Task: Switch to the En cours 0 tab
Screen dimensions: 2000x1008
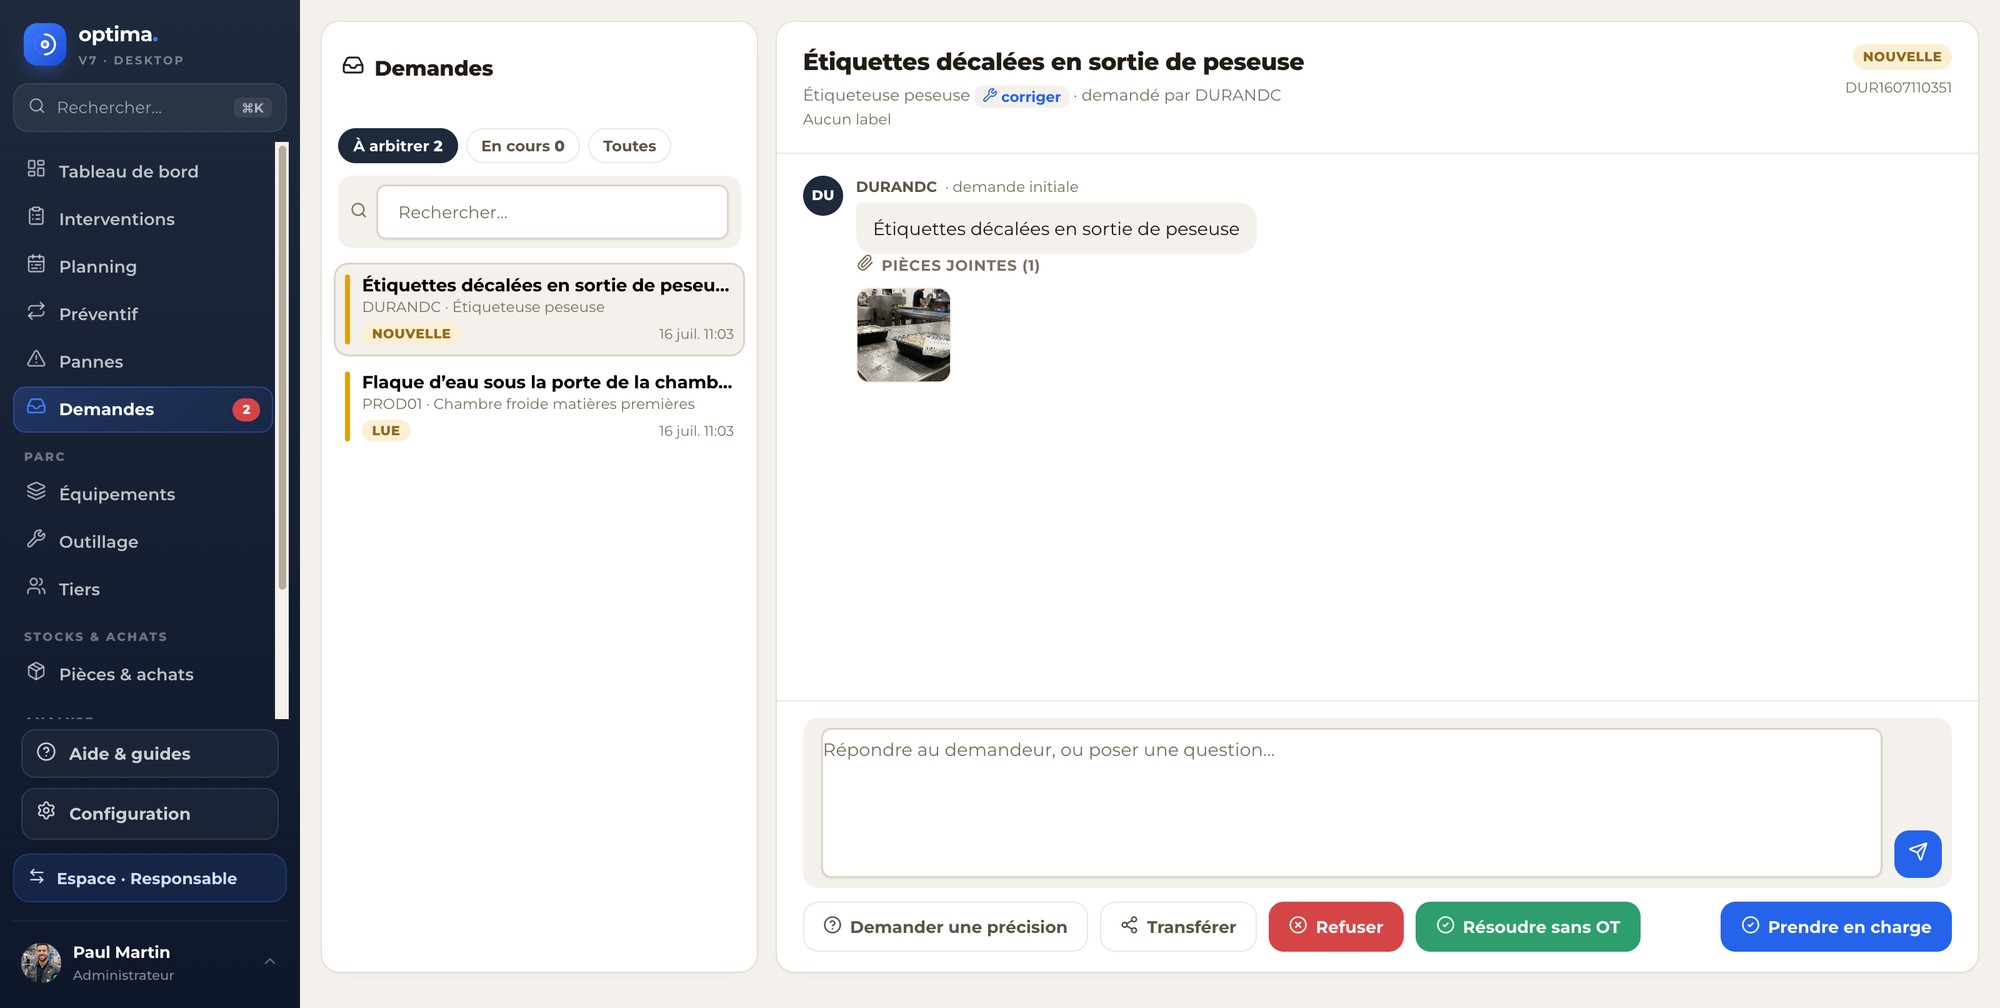Action: [x=523, y=146]
